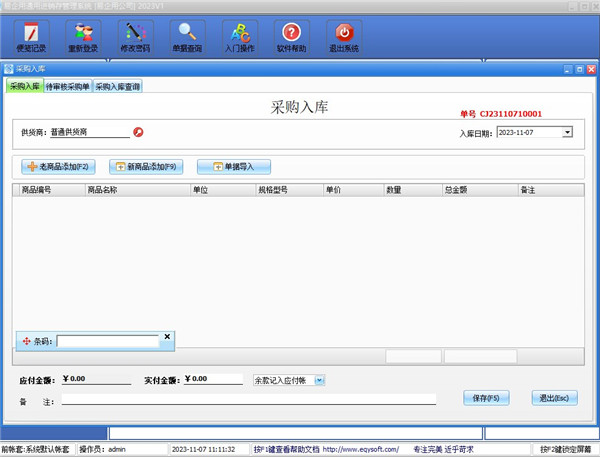Click the 数量 column header
The height and width of the screenshot is (457, 600).
pyautogui.click(x=413, y=190)
